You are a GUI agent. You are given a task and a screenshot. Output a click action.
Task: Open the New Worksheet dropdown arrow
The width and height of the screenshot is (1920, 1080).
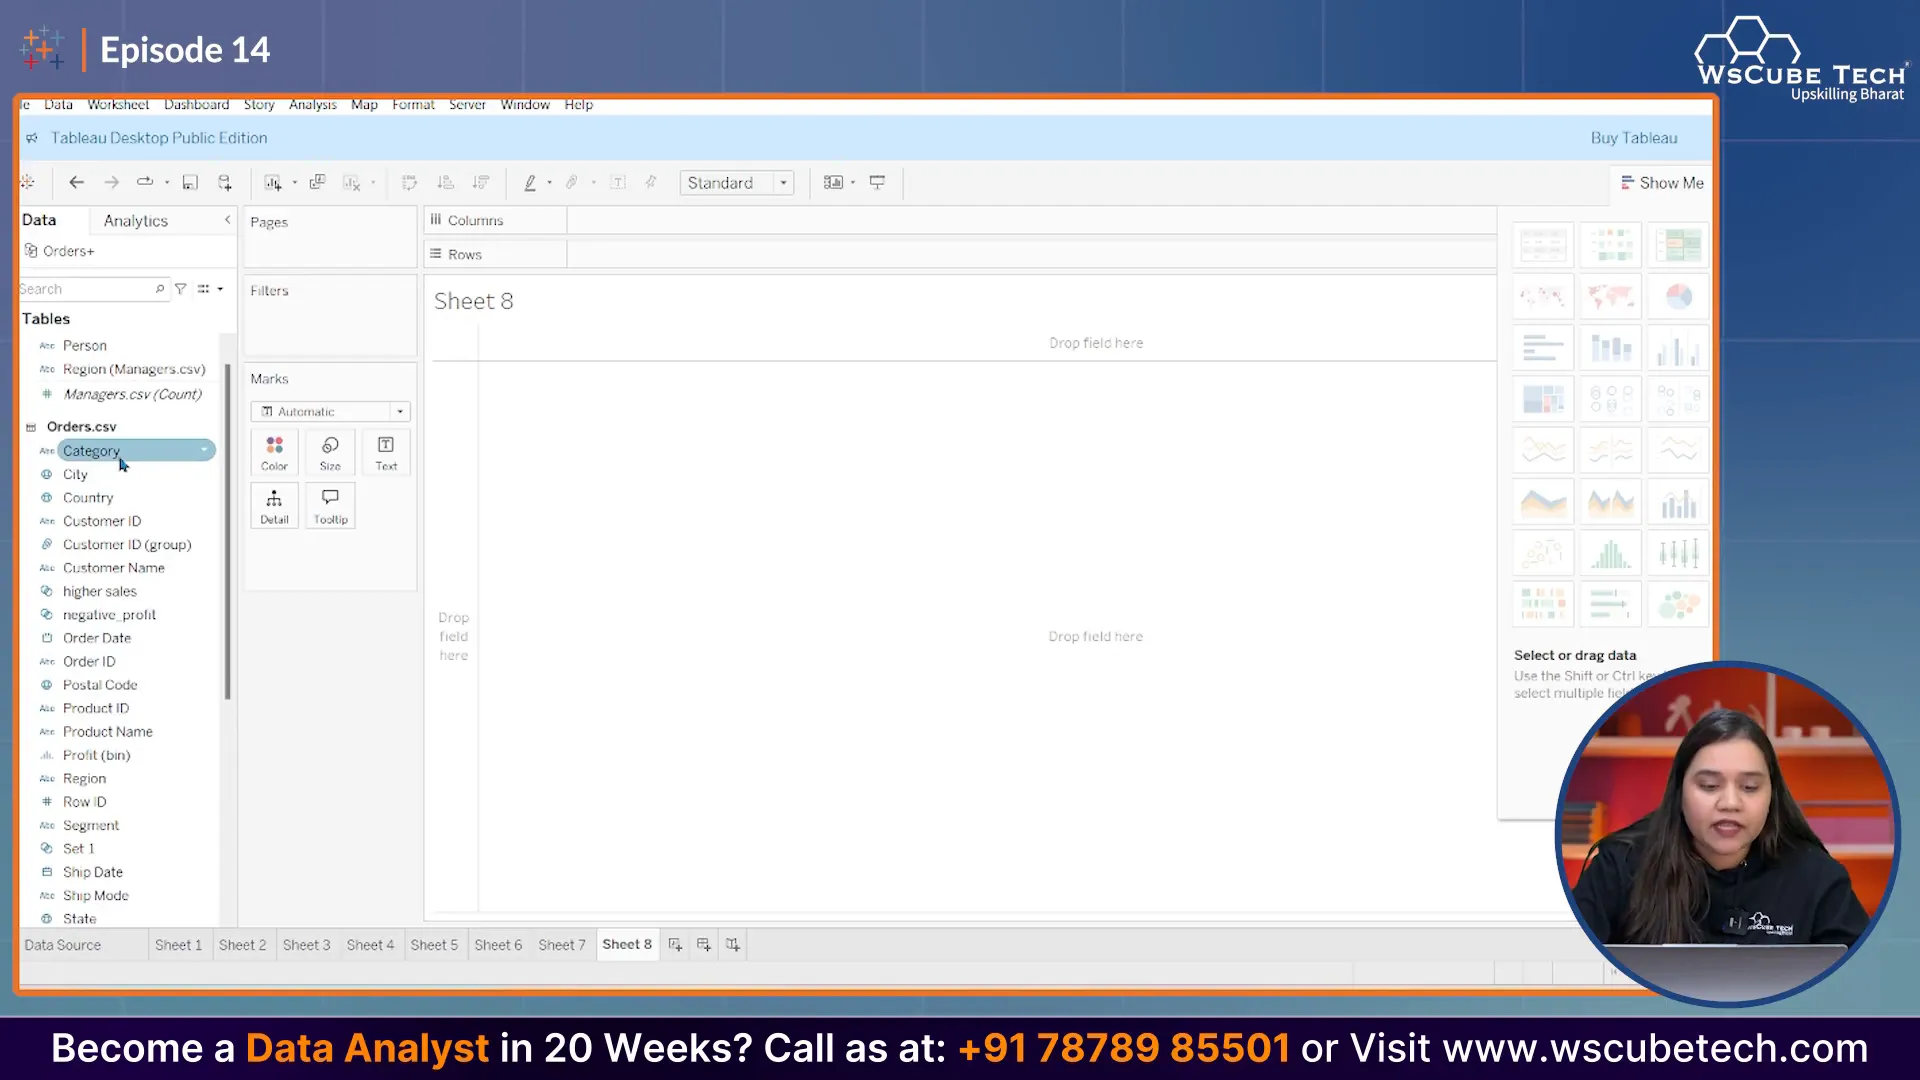coord(294,182)
